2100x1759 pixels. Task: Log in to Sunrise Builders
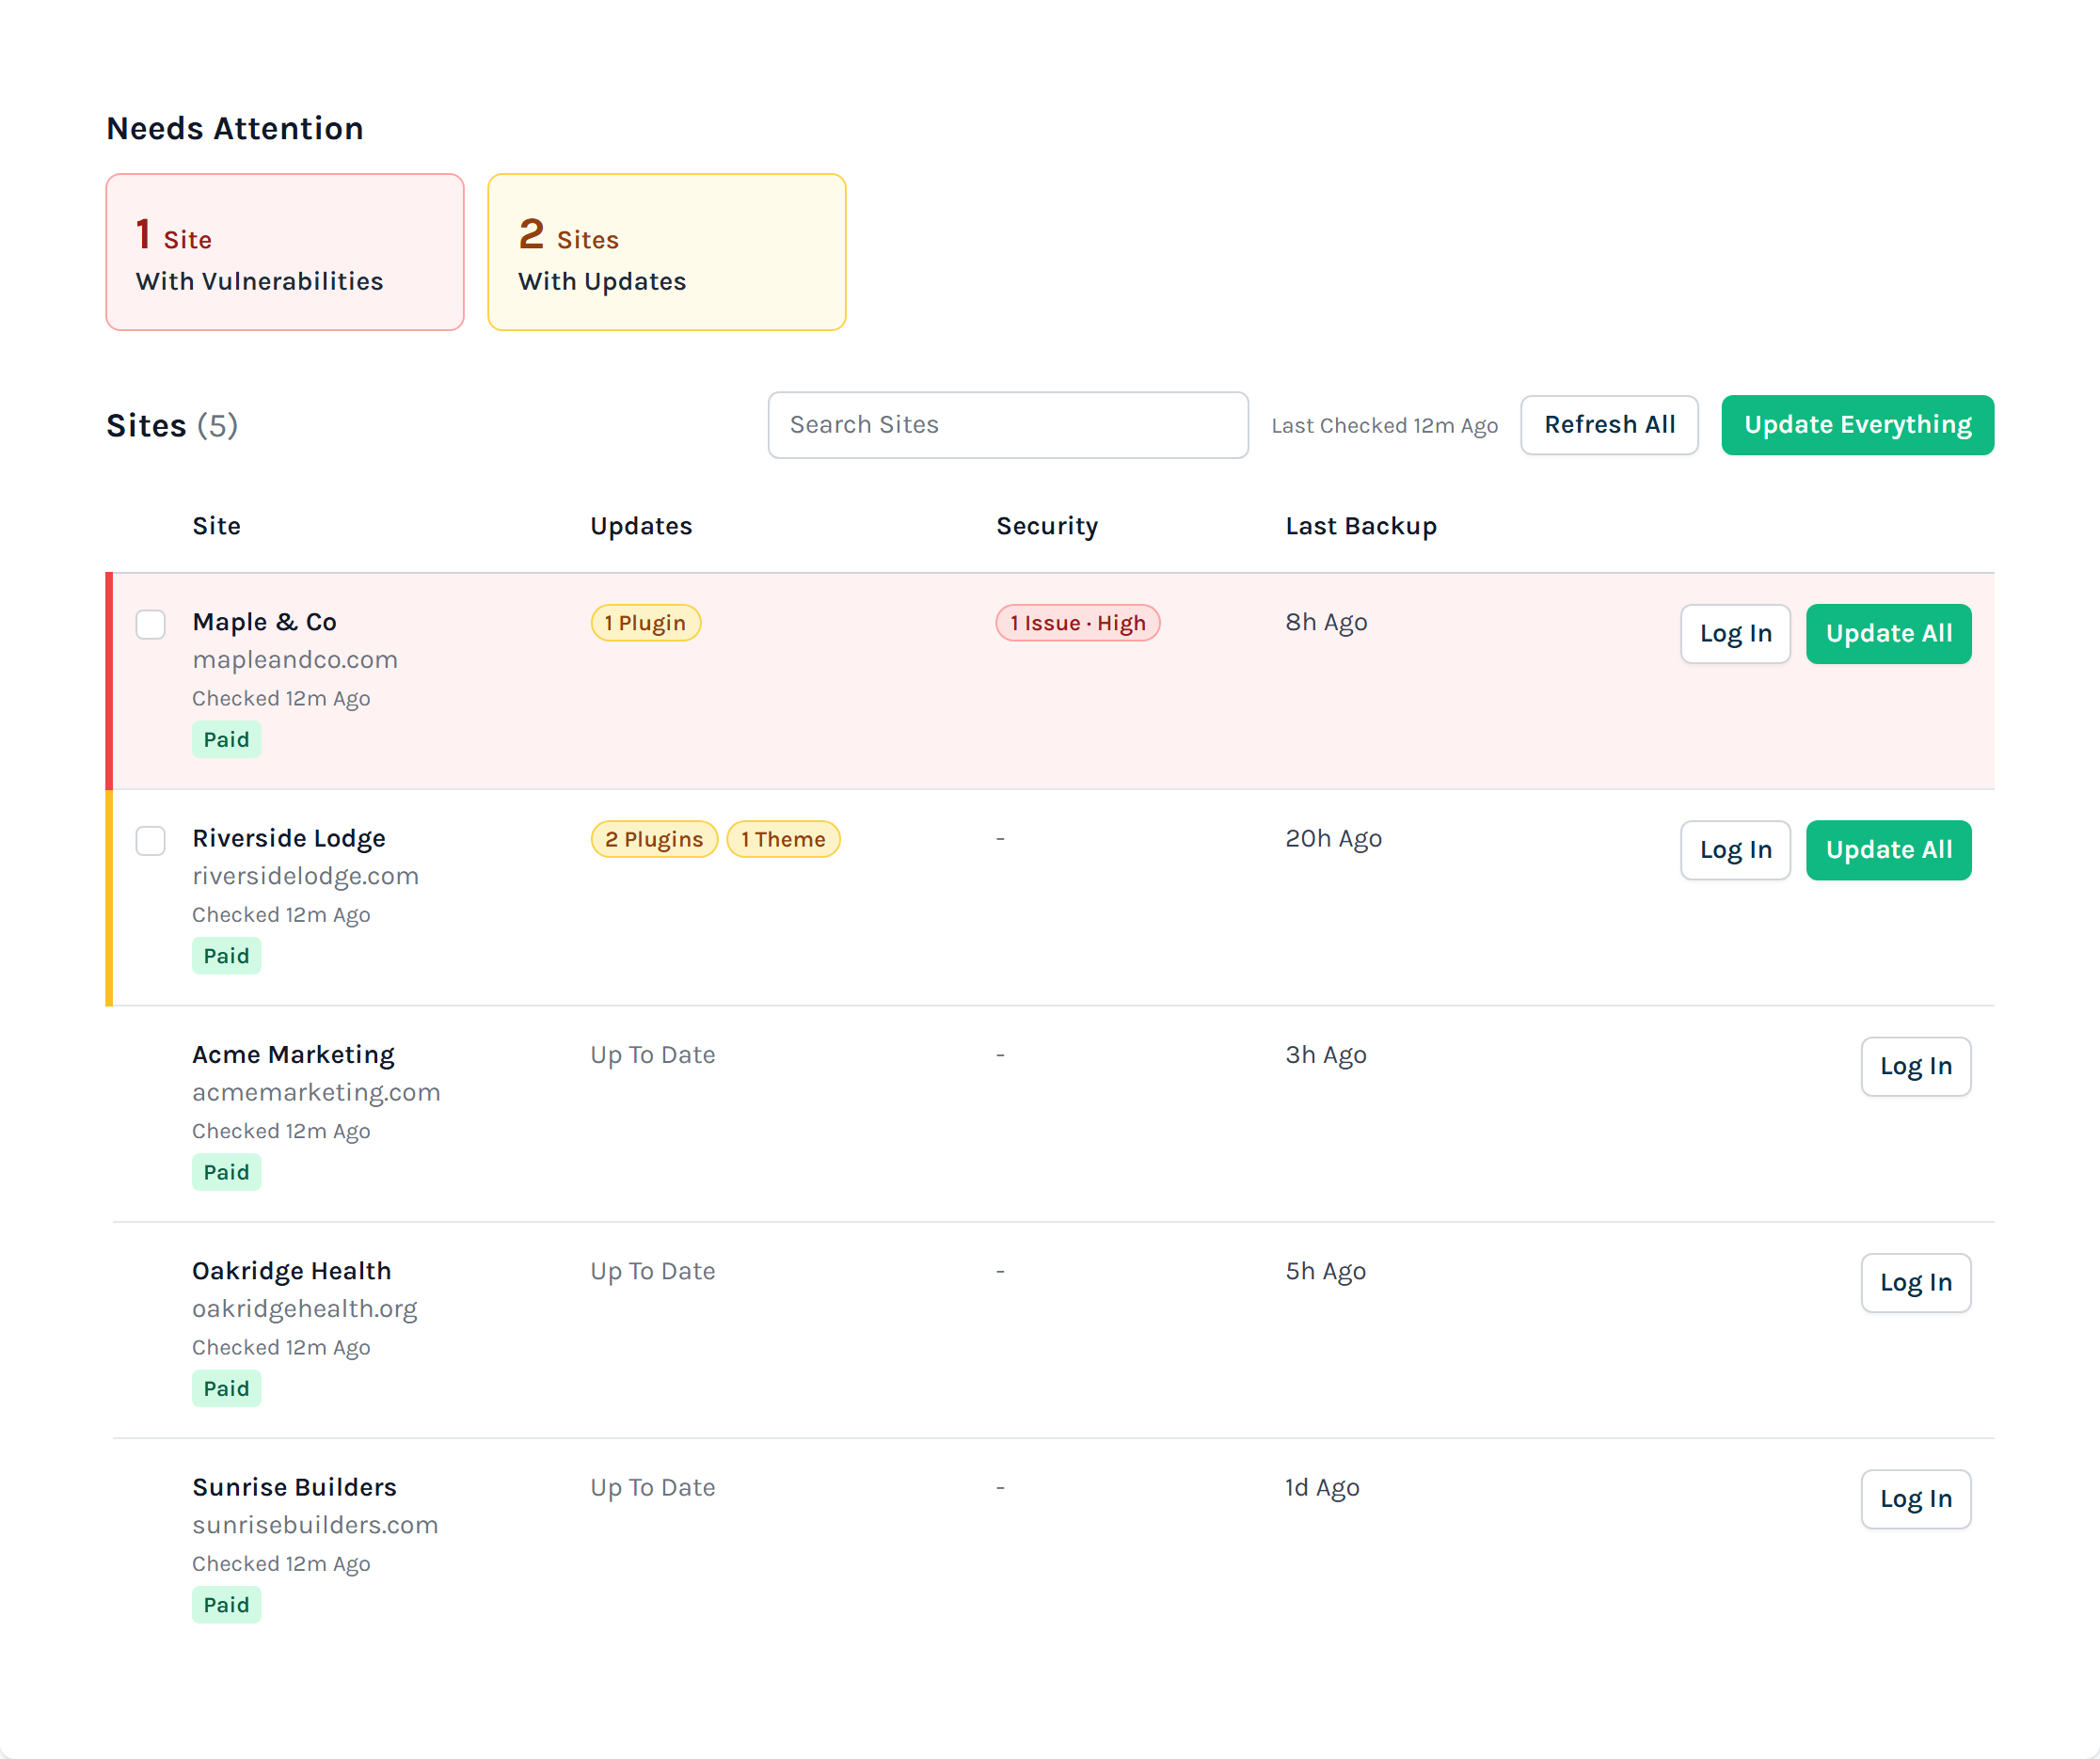(x=1915, y=1499)
